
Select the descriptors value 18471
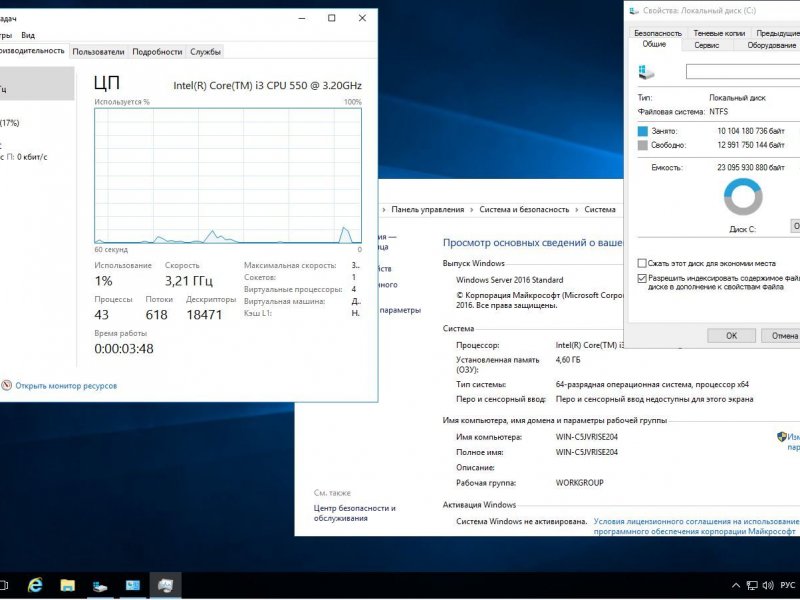(204, 314)
